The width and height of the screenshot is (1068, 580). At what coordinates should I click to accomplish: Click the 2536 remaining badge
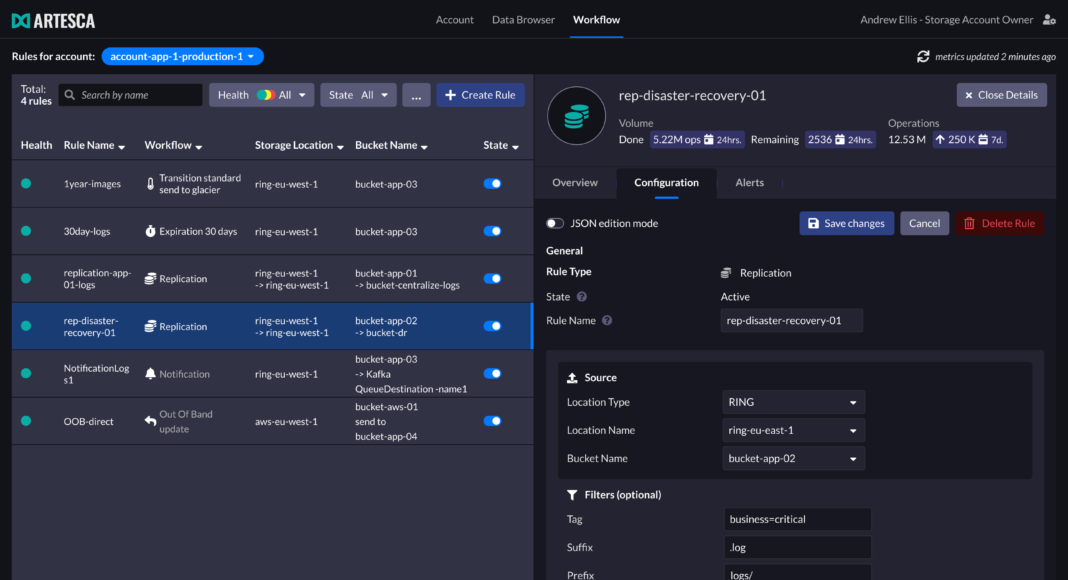point(840,140)
